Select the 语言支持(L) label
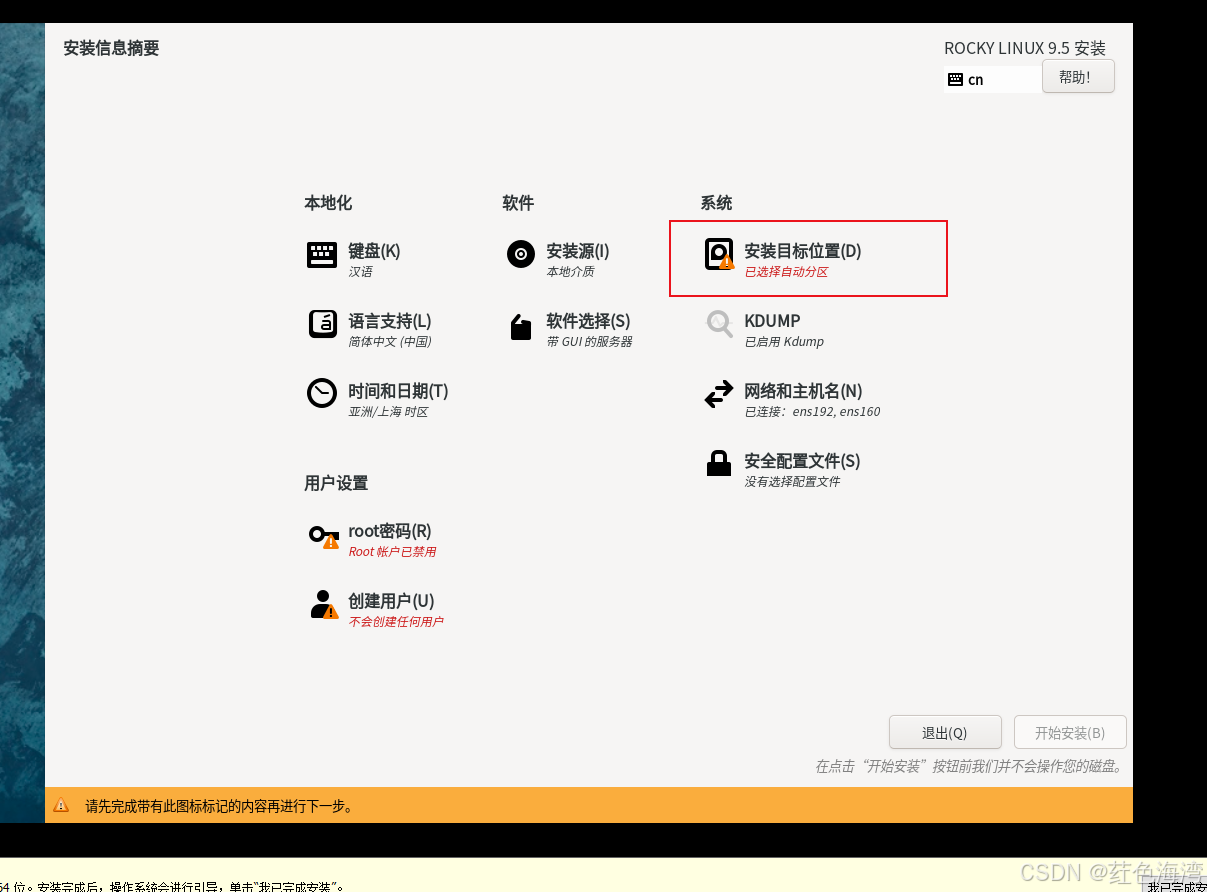The image size is (1207, 892). tap(390, 321)
